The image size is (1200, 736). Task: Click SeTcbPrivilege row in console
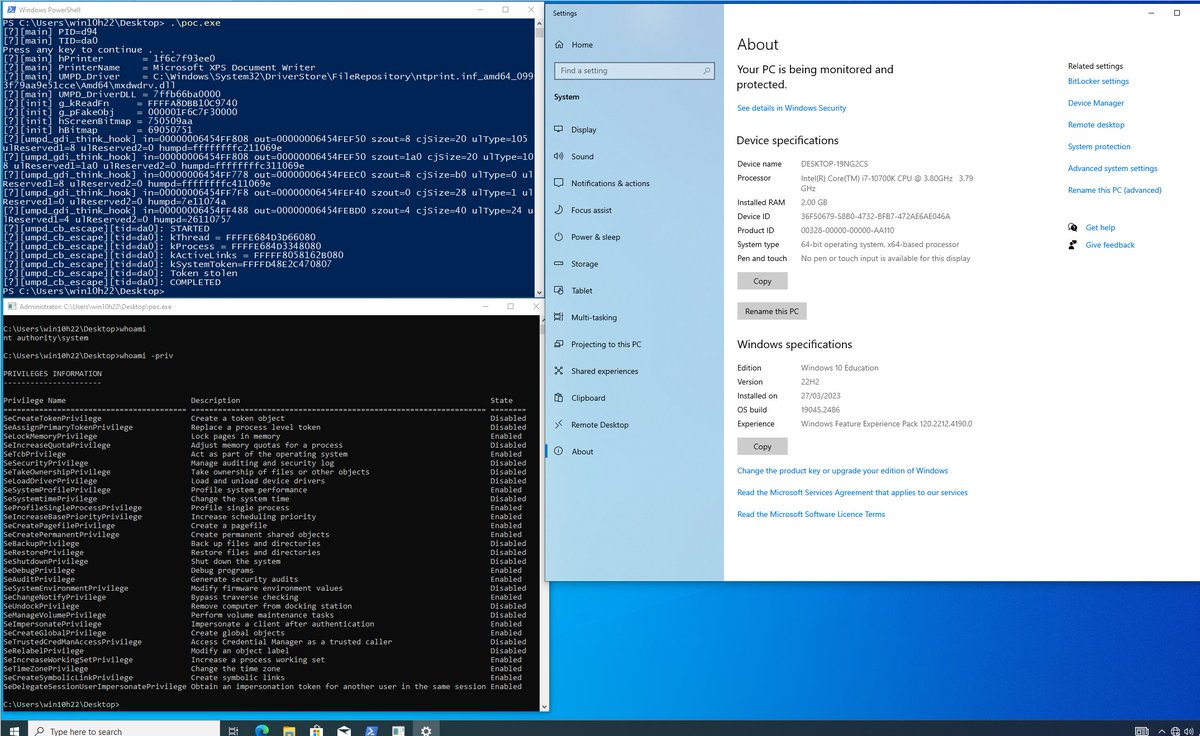(264, 454)
